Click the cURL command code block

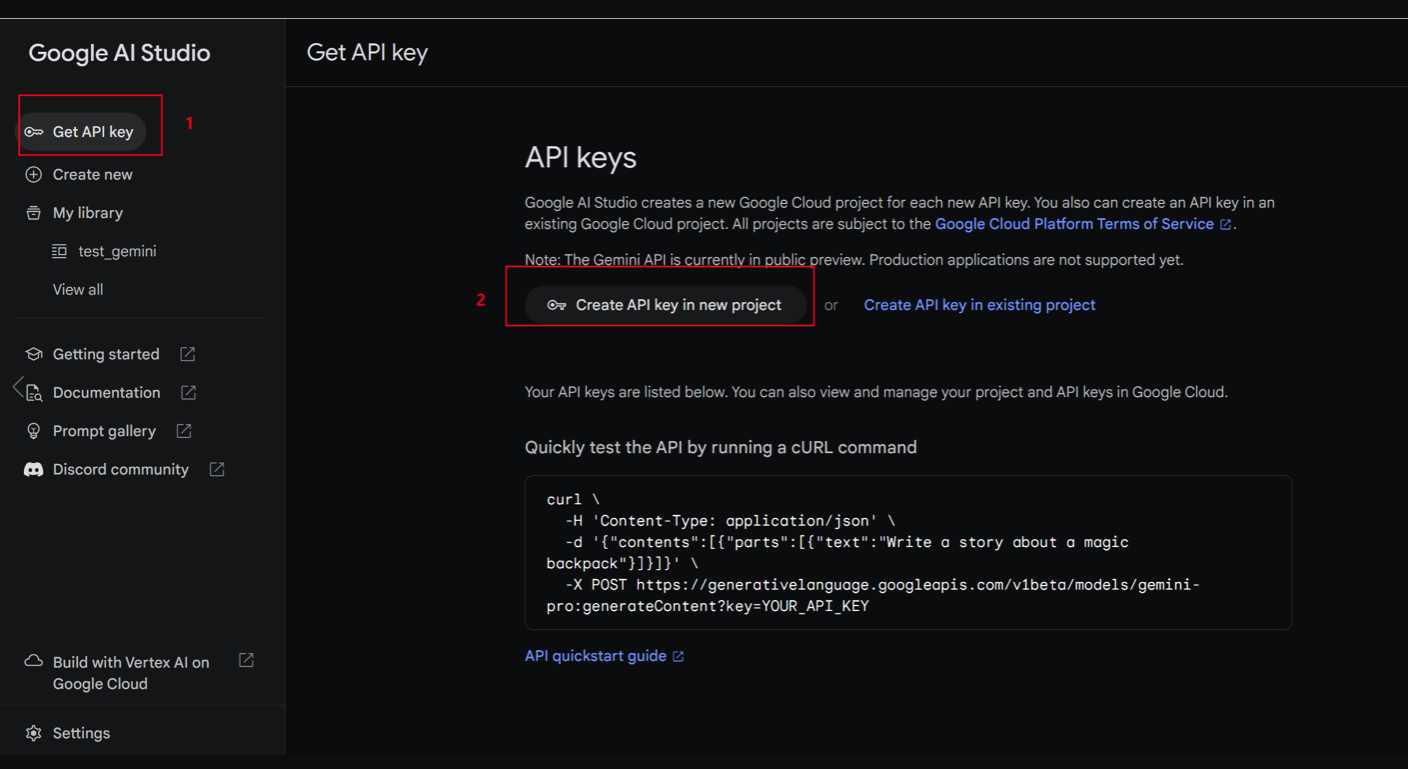click(908, 552)
